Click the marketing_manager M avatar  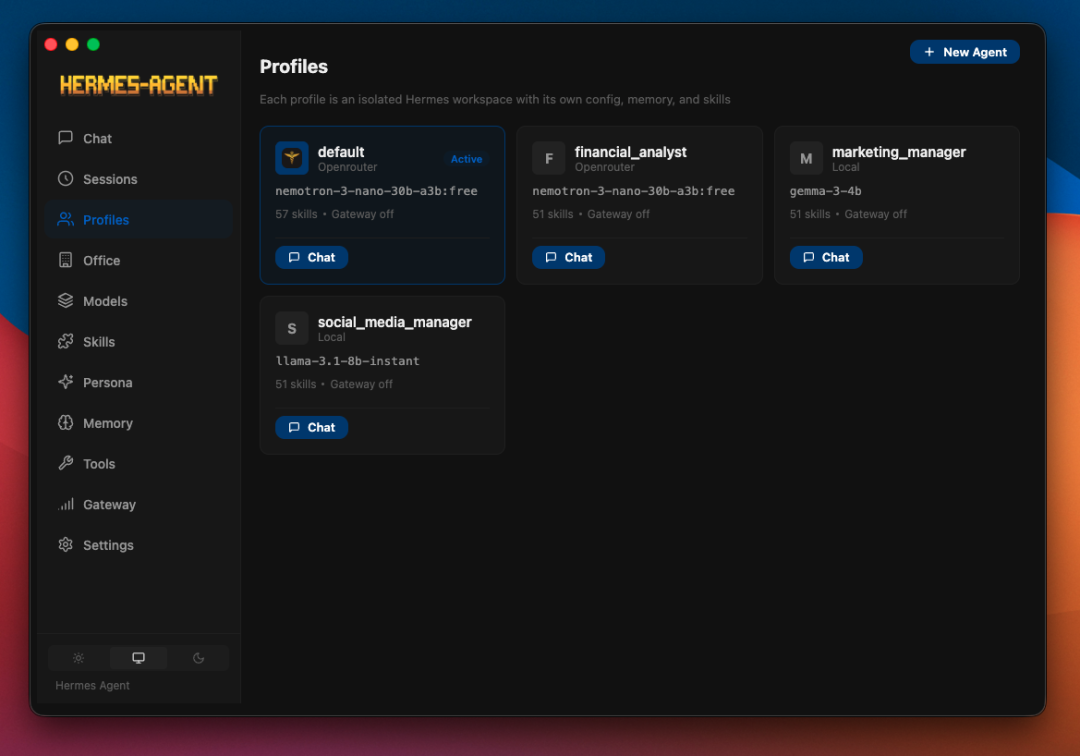click(x=806, y=158)
